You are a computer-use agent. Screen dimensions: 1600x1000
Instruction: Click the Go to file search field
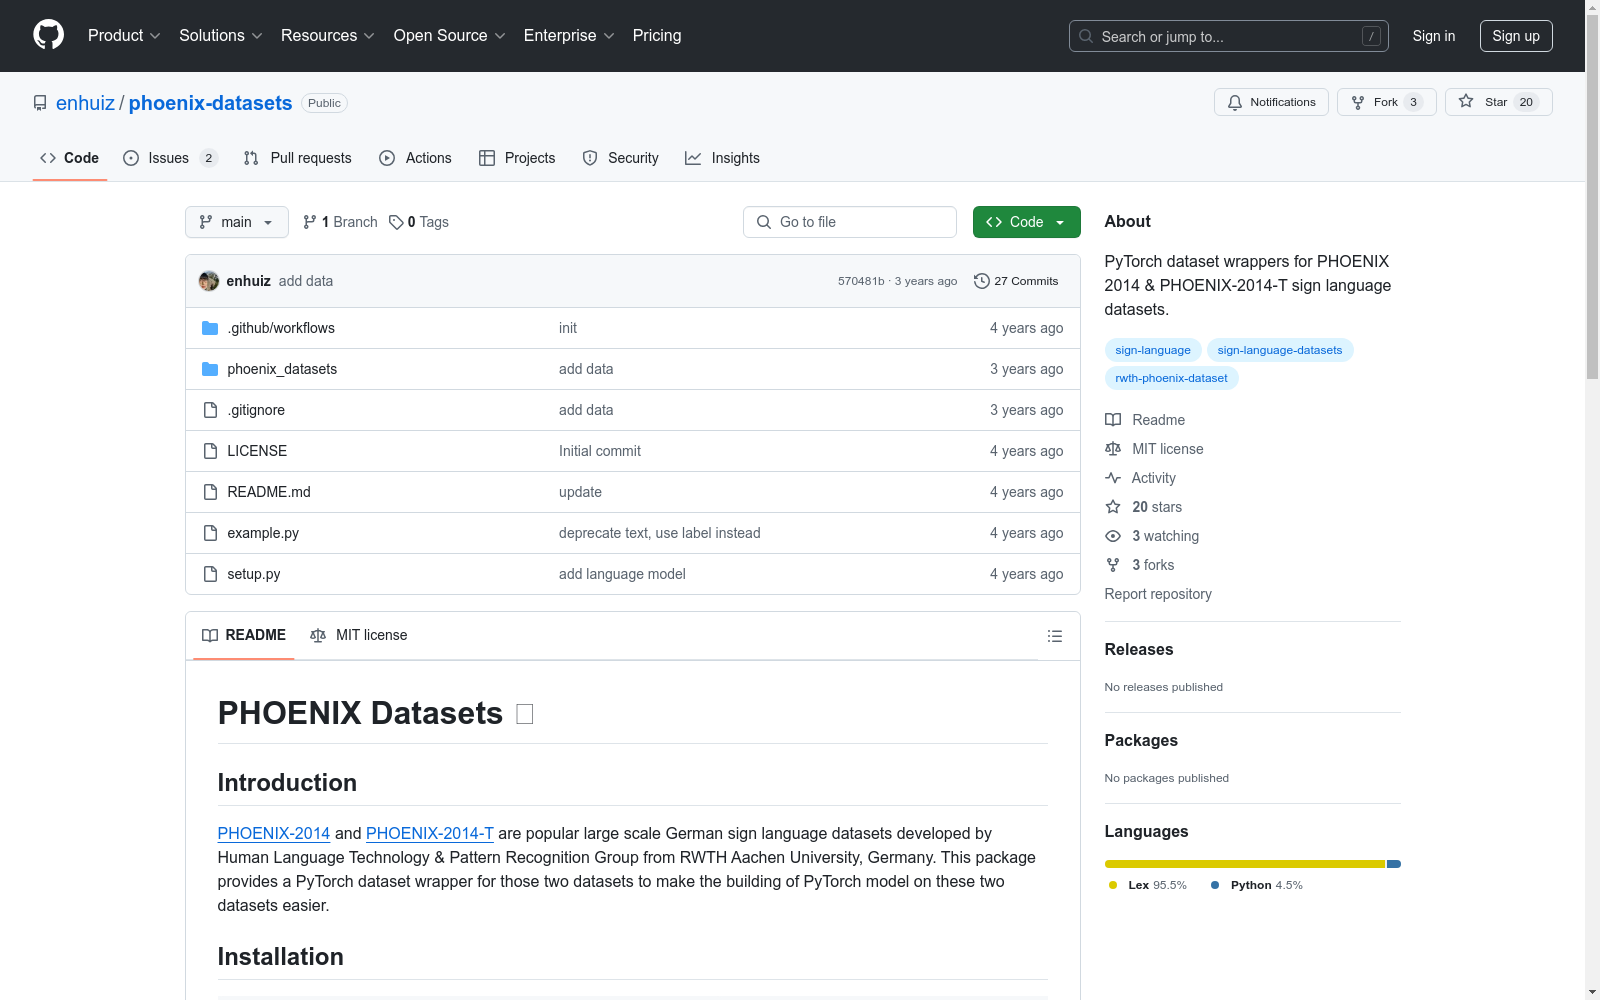850,222
